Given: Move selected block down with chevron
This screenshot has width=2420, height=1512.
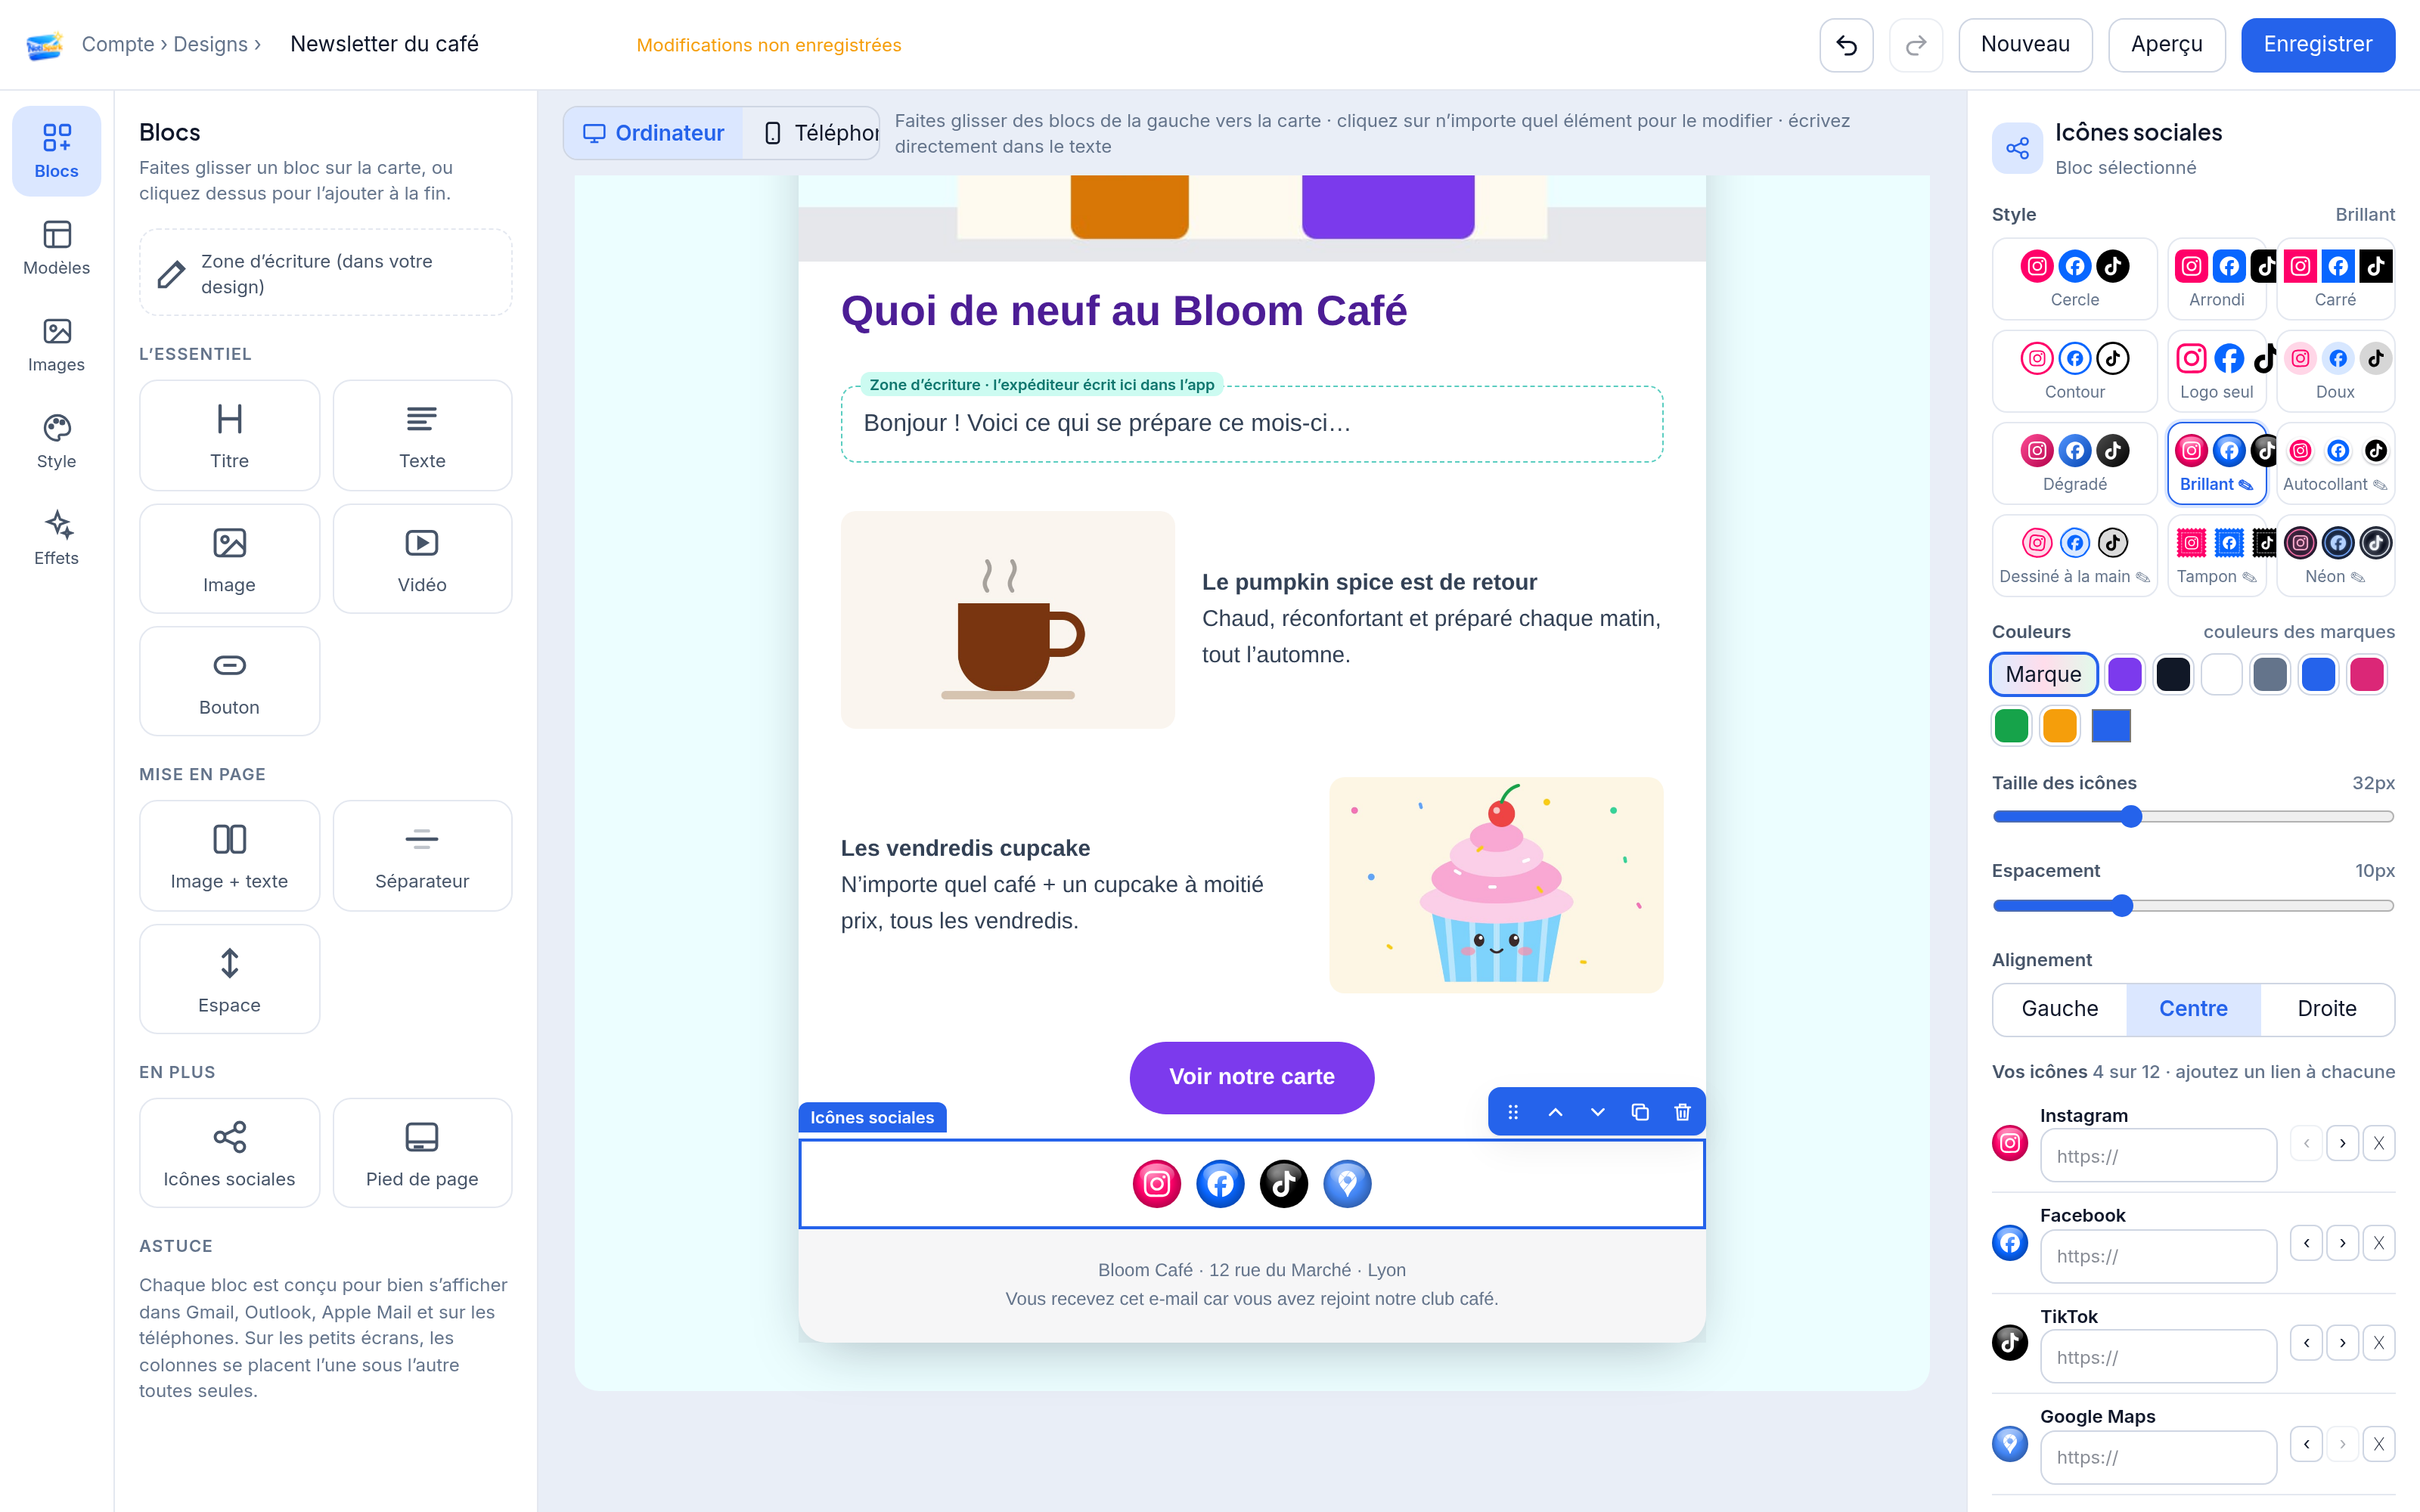Looking at the screenshot, I should click(1598, 1112).
